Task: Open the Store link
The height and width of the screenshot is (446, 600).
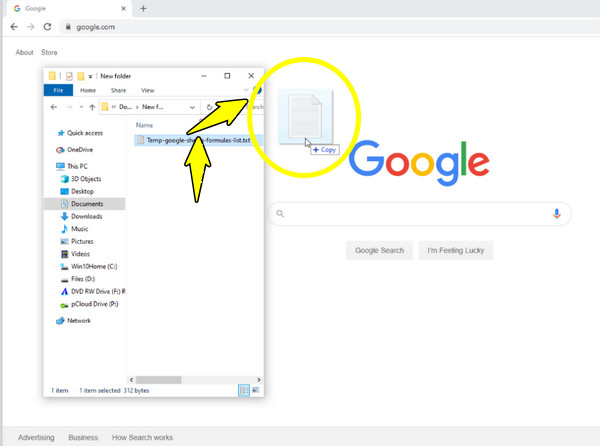Action: [49, 52]
